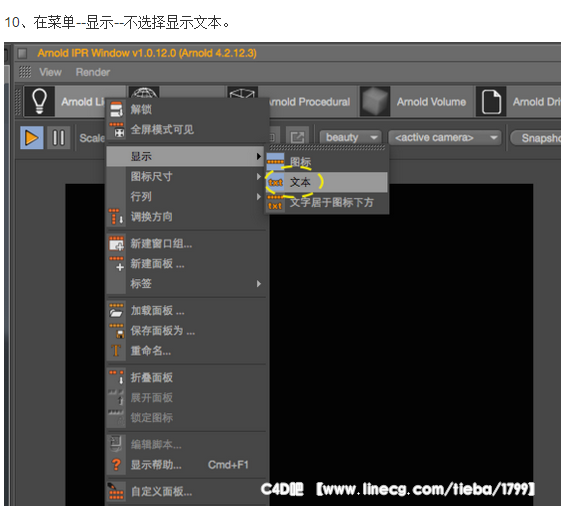Click the 调换方向 icon
The height and width of the screenshot is (506, 561).
116,216
